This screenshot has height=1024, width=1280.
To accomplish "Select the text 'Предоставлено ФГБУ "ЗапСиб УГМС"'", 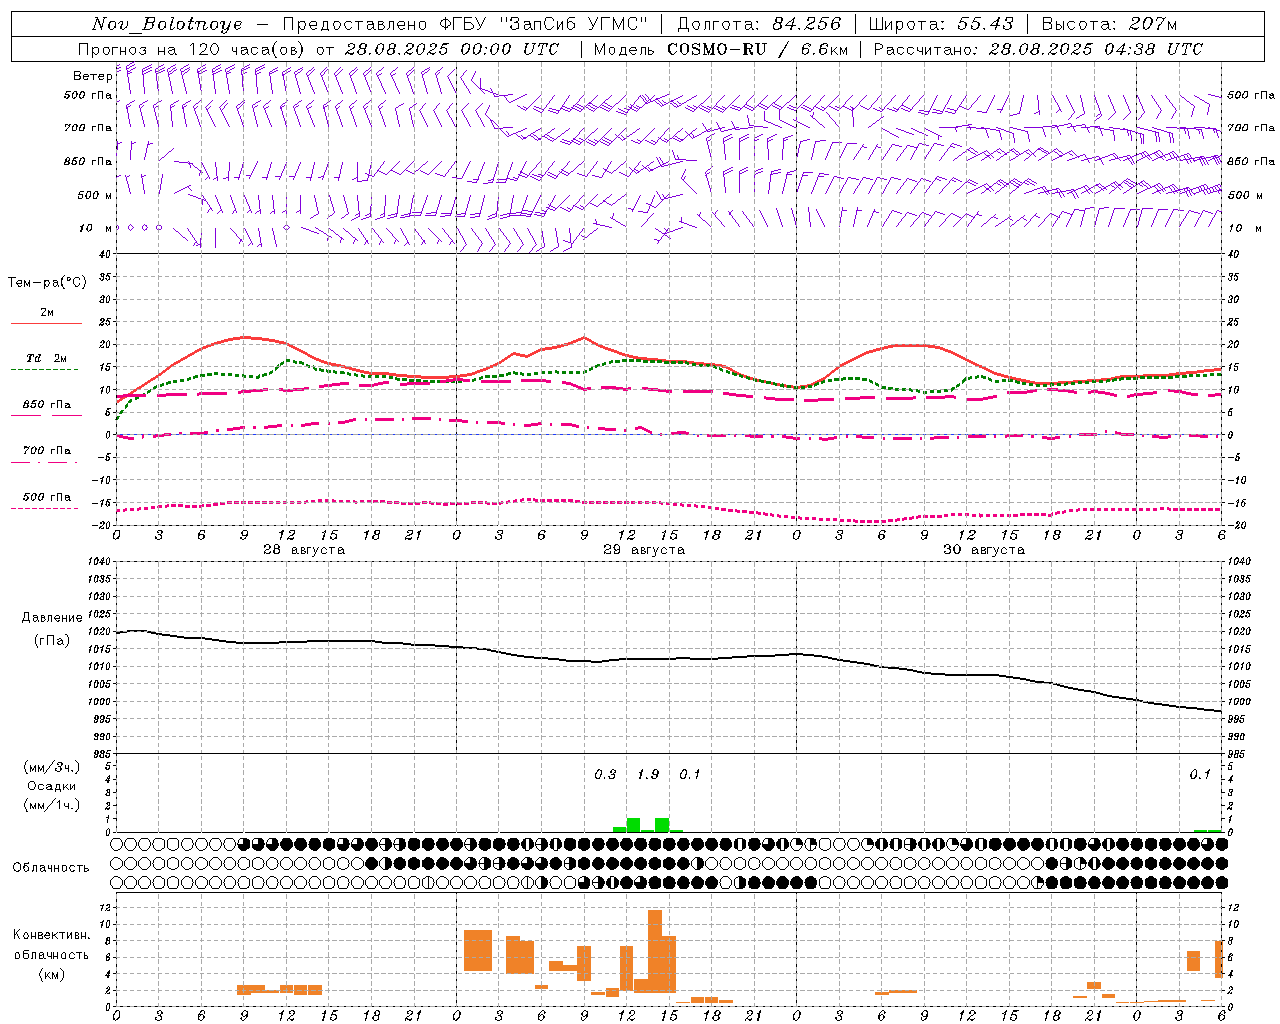I will click(465, 24).
